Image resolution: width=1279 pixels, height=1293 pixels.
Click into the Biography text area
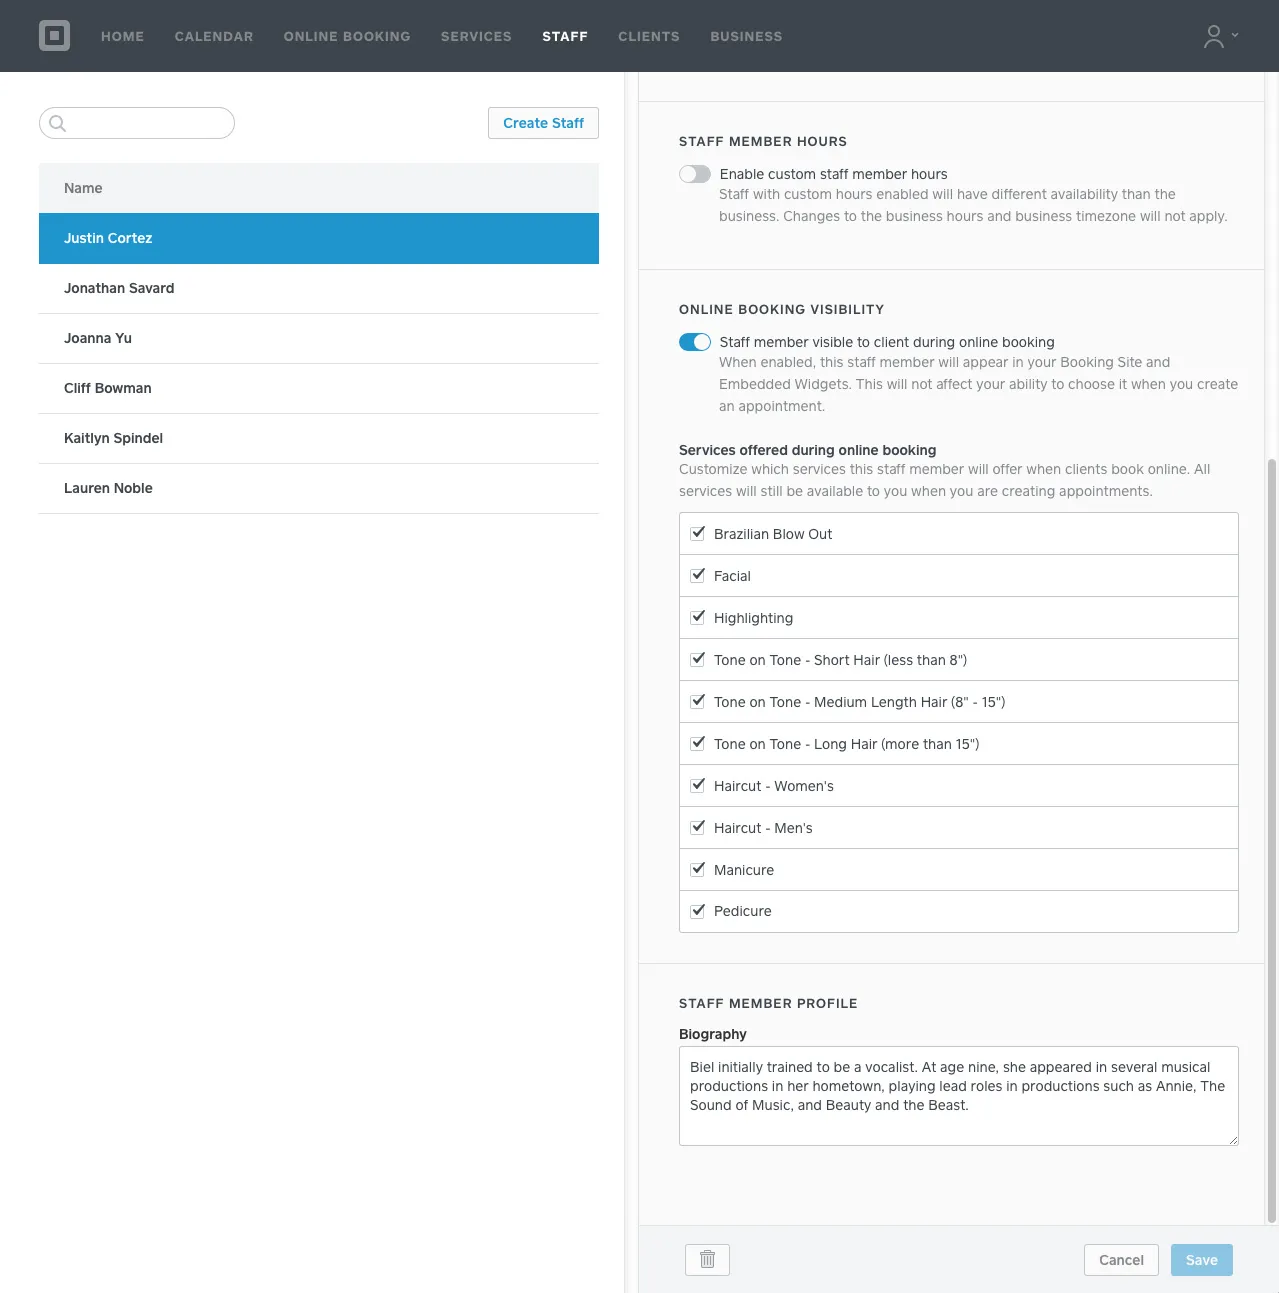(958, 1095)
